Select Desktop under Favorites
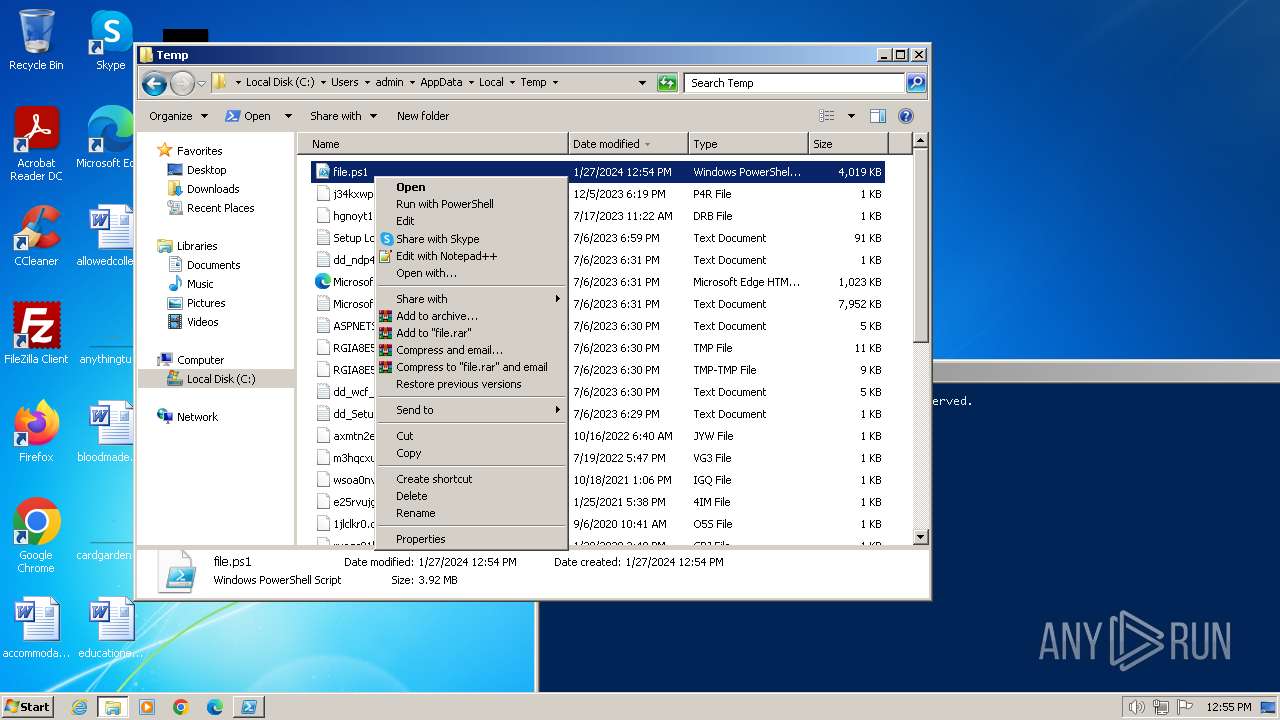This screenshot has width=1280, height=720. [x=206, y=170]
